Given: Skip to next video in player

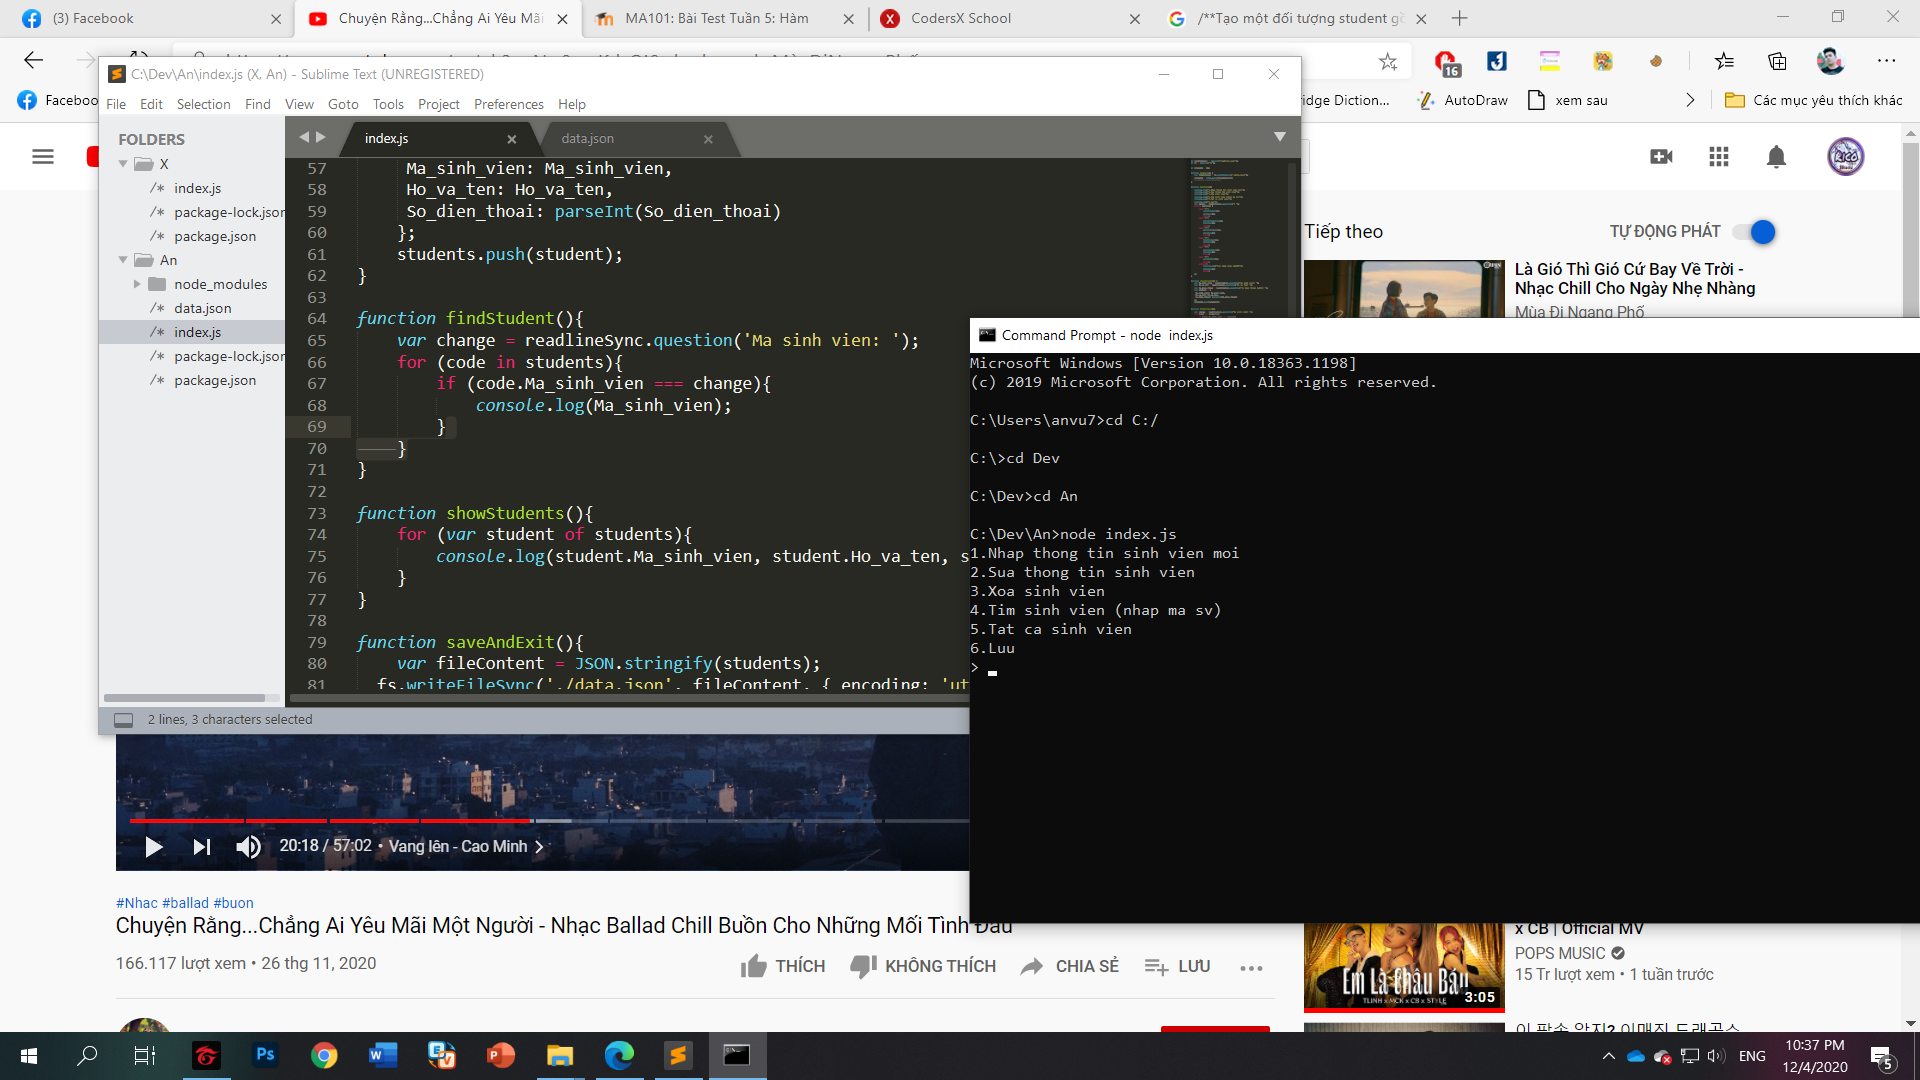Looking at the screenshot, I should (x=201, y=847).
